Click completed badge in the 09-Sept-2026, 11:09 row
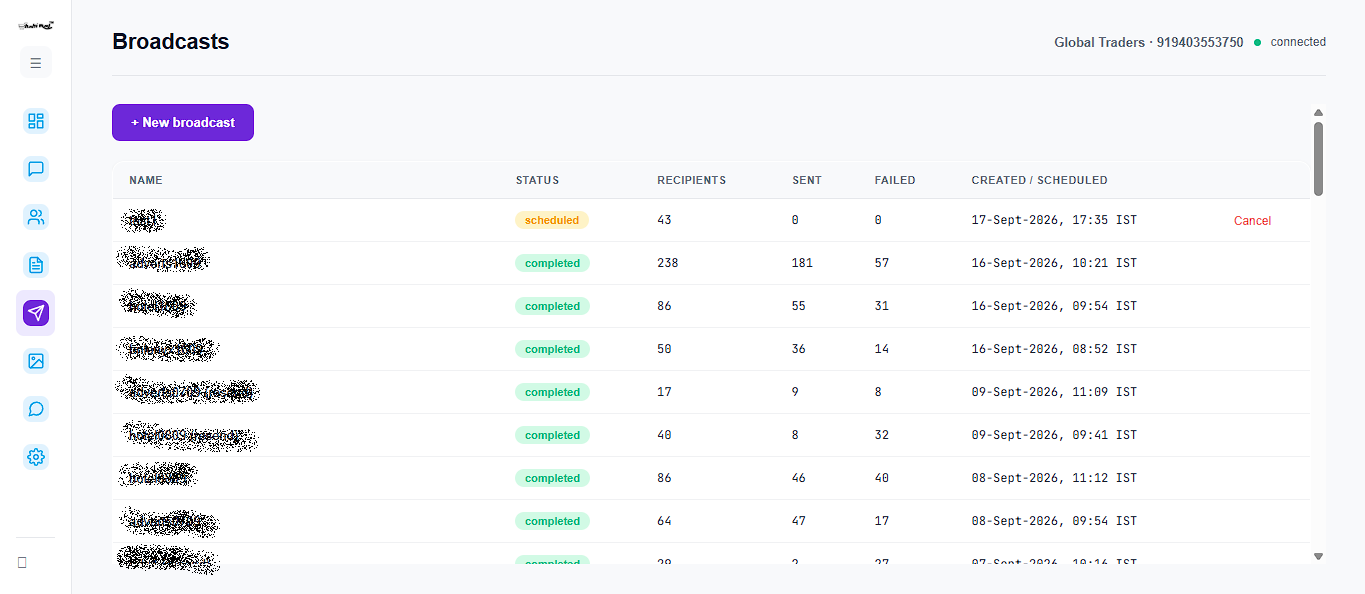Screen dimensions: 1365x594 pos(552,392)
